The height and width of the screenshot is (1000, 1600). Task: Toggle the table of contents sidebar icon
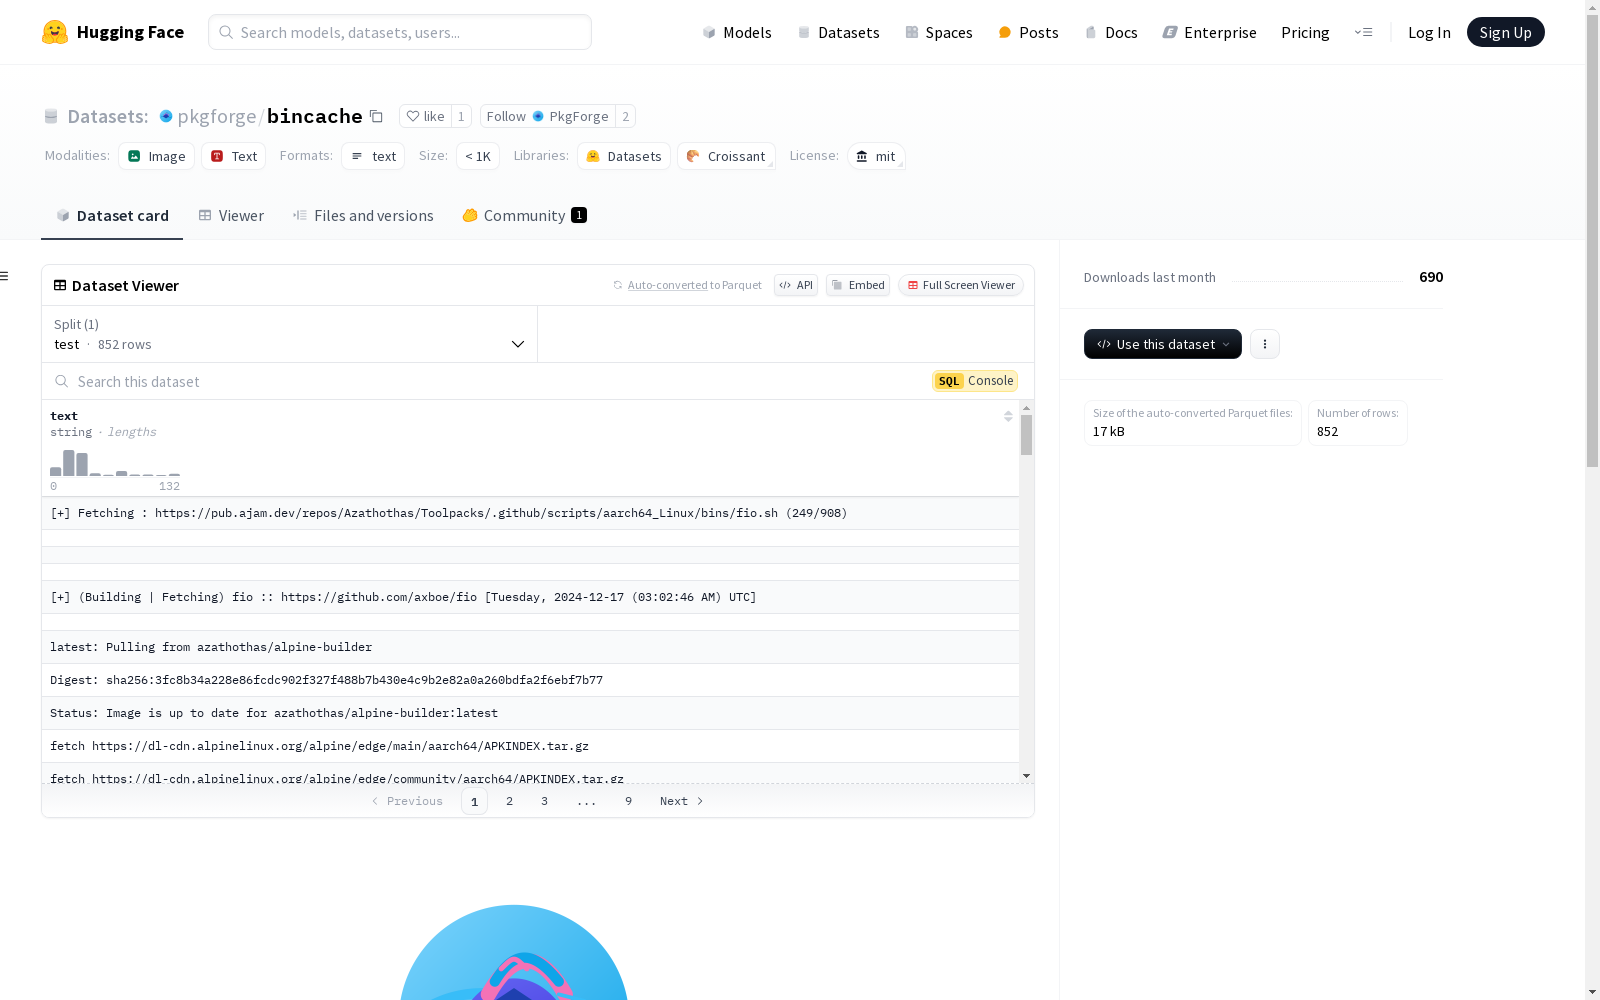point(5,276)
